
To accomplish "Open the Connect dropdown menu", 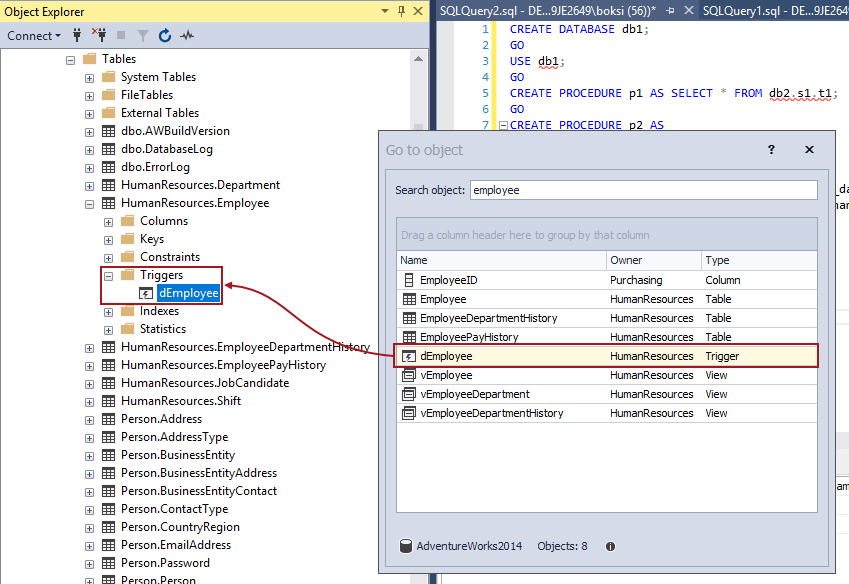I will click(x=33, y=36).
